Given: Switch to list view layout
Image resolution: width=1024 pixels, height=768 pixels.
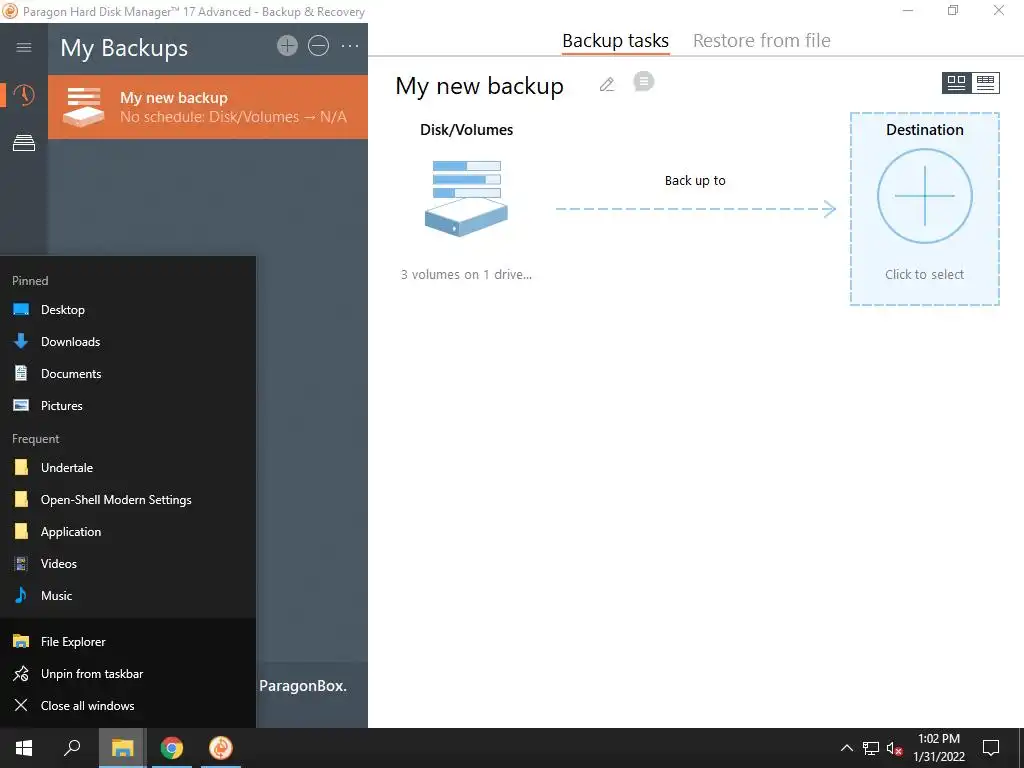Looking at the screenshot, I should click(x=985, y=83).
